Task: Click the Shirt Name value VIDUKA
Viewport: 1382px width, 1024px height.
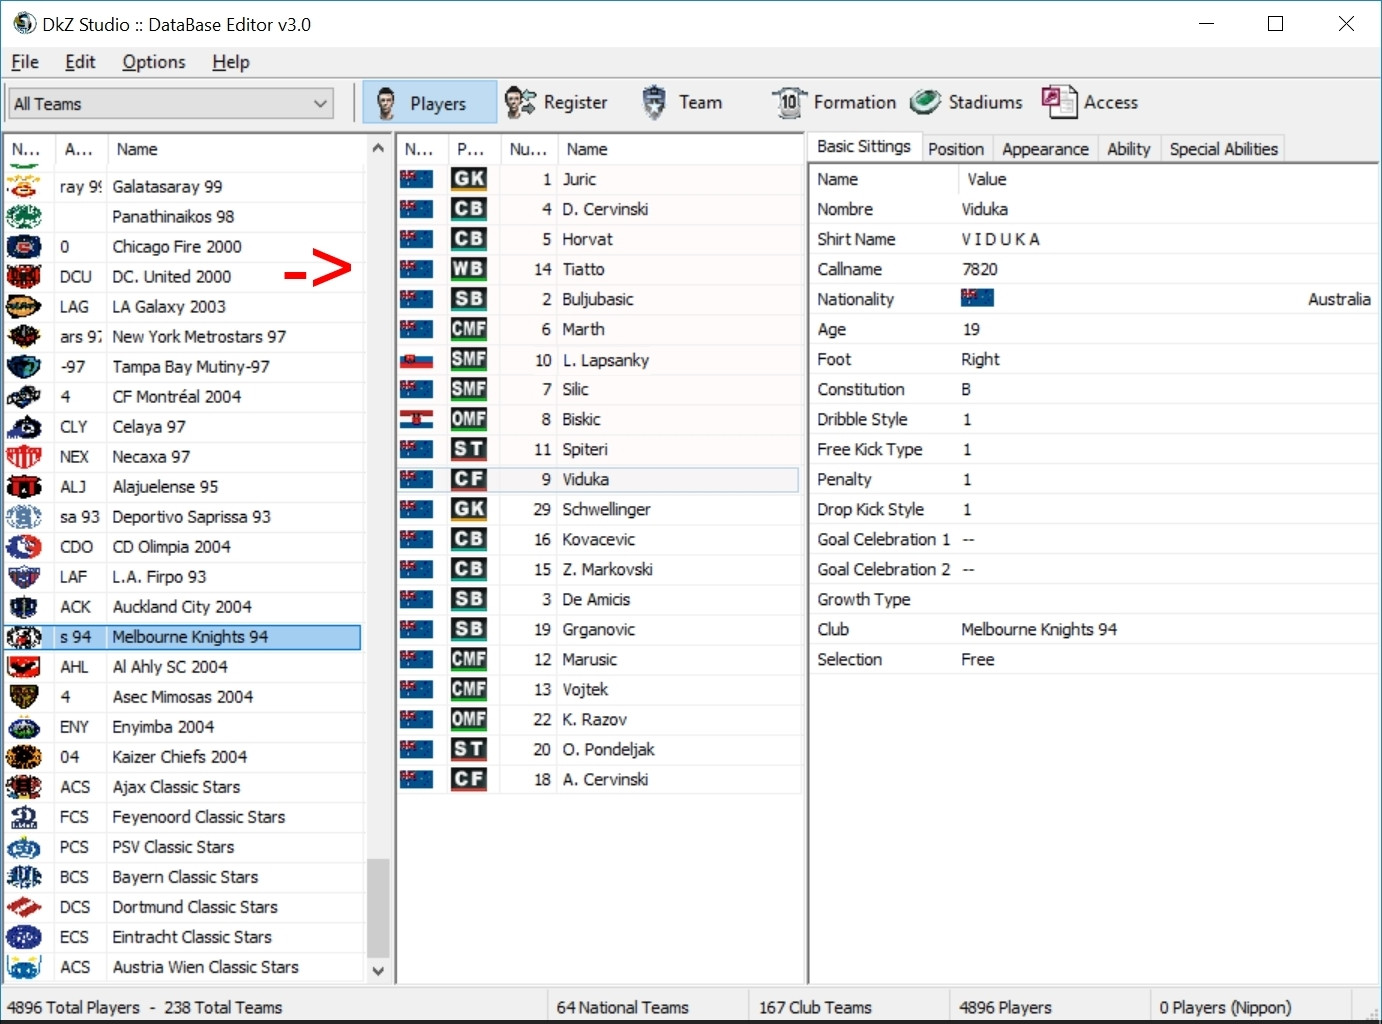Action: 1000,239
